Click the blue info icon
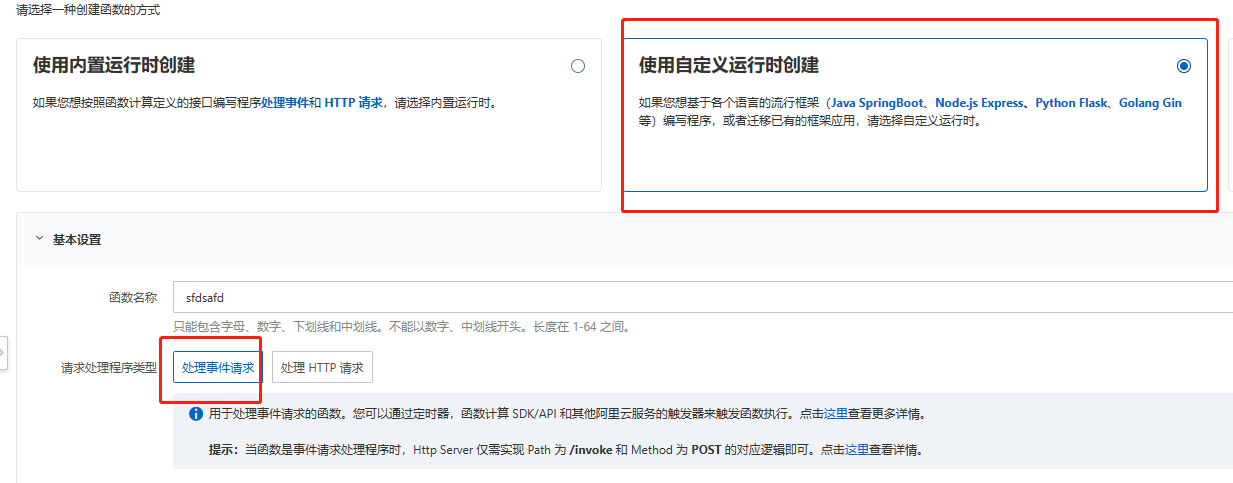The height and width of the screenshot is (483, 1233). (196, 413)
